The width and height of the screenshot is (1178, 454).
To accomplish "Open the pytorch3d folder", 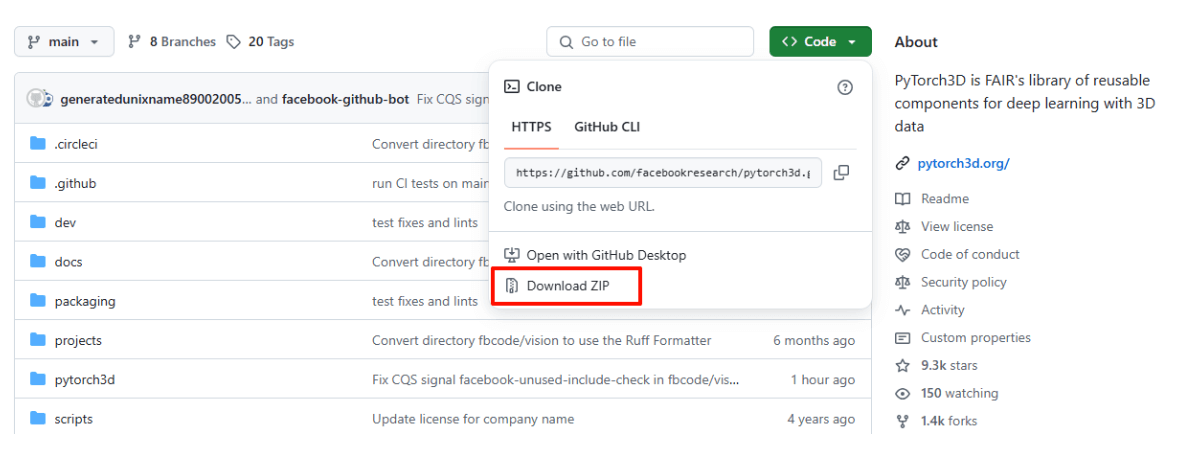I will pyautogui.click(x=85, y=380).
